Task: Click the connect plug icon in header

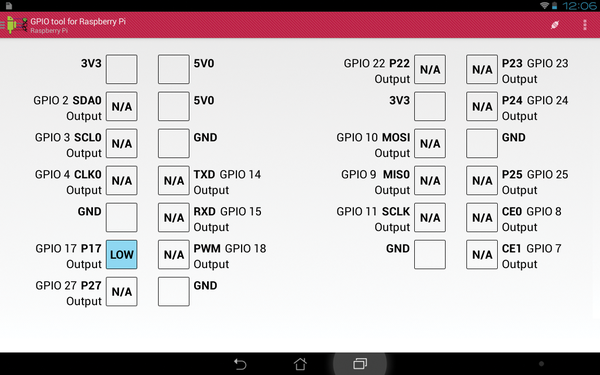Action: 554,25
